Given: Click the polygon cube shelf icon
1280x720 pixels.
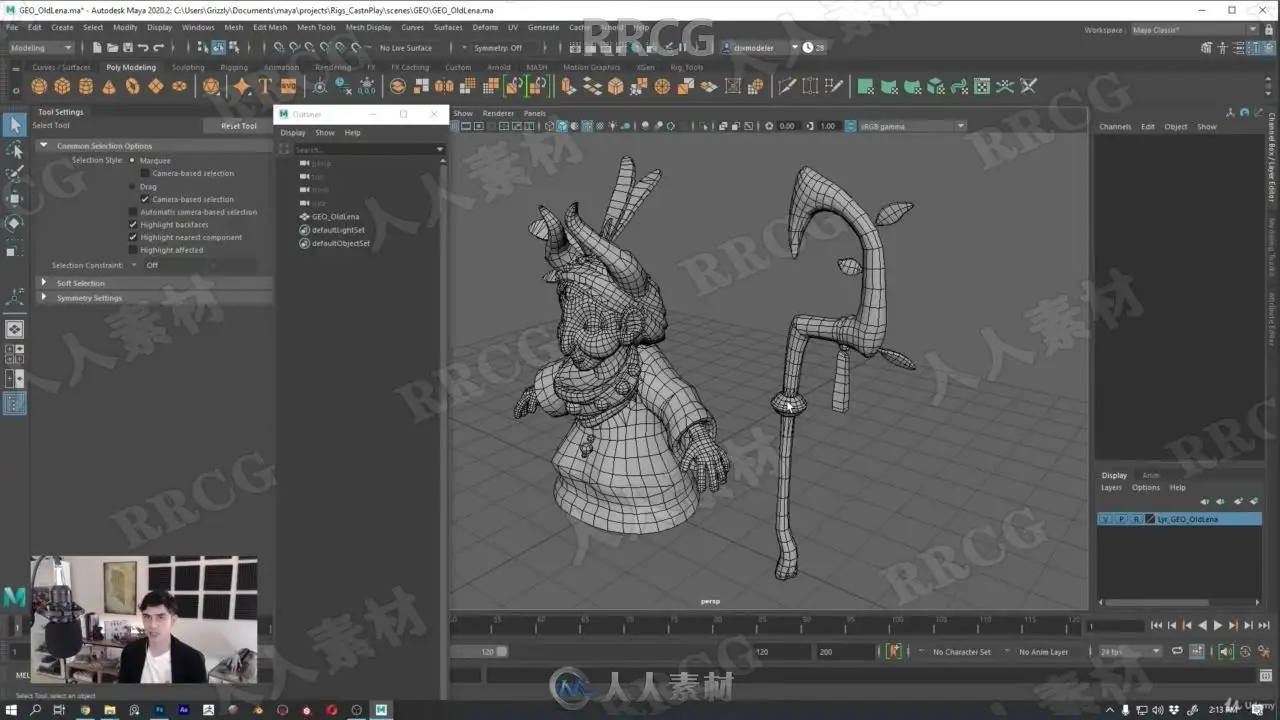Looking at the screenshot, I should click(62, 87).
